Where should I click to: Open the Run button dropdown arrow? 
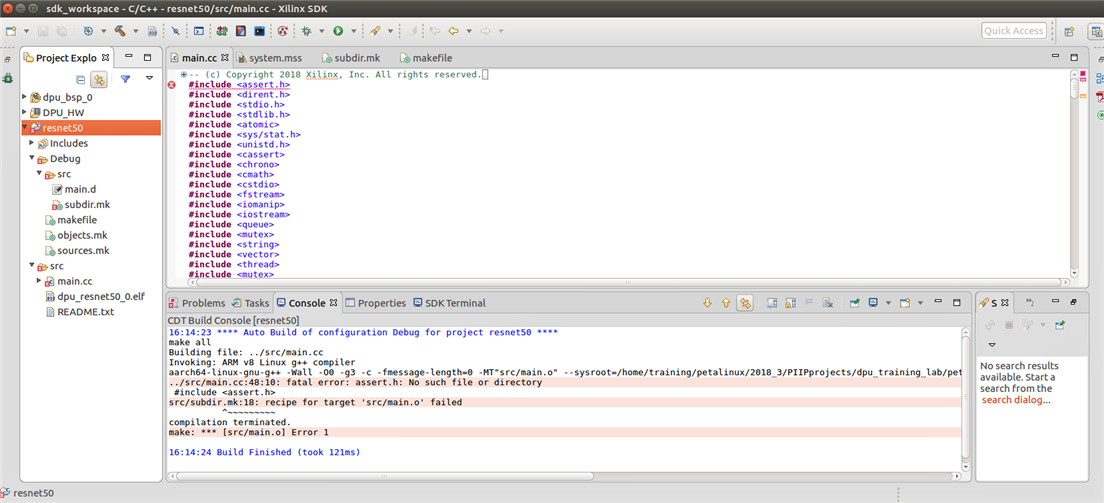click(x=353, y=31)
